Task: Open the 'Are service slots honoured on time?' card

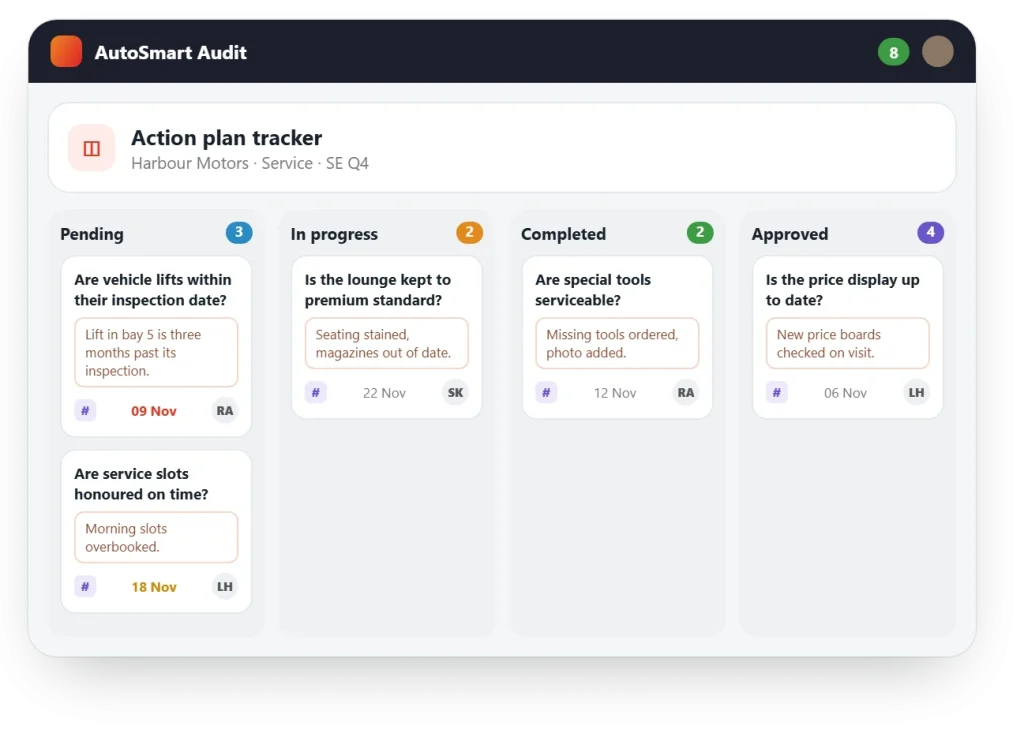Action: tap(156, 531)
